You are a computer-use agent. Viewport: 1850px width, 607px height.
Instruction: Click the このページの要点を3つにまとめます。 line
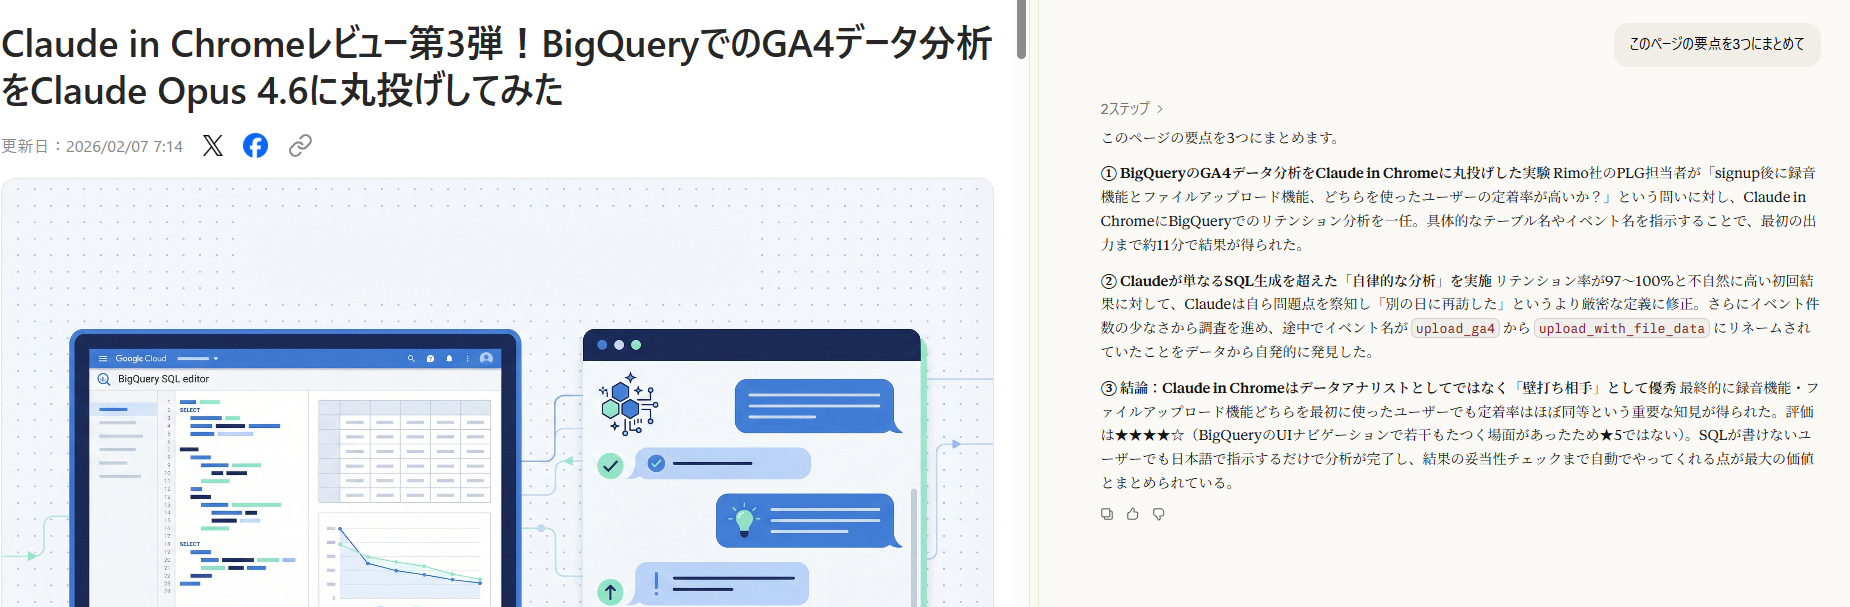pos(1220,138)
